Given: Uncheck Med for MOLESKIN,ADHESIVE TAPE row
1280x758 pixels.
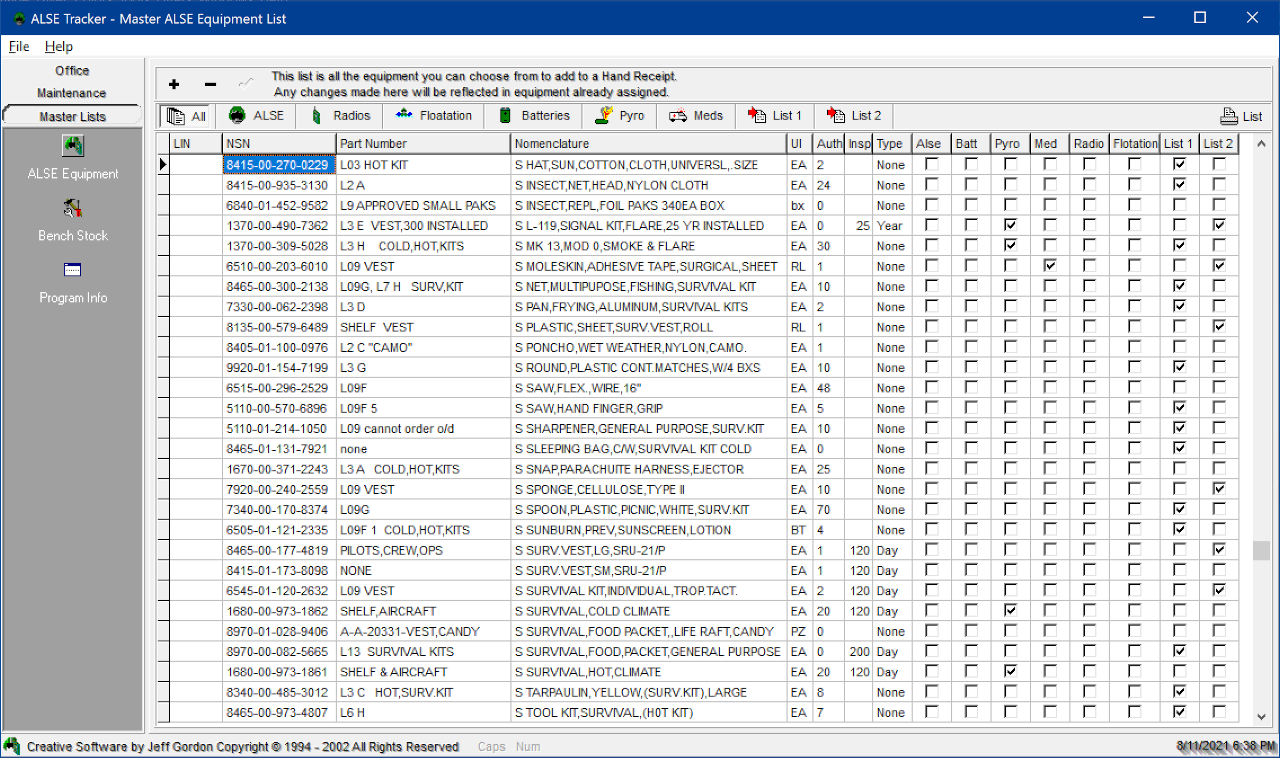Looking at the screenshot, I should 1049,266.
